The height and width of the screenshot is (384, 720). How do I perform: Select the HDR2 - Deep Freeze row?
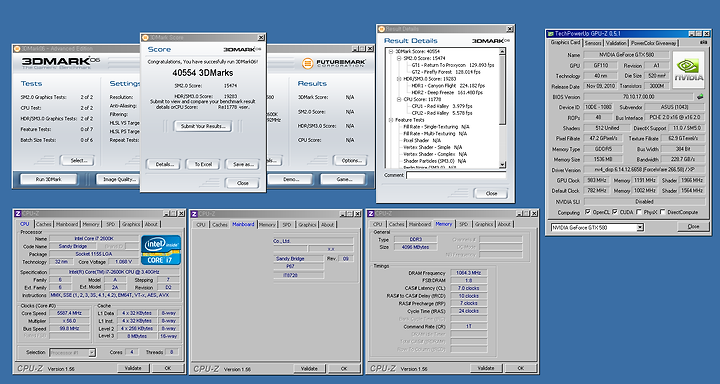(447, 92)
